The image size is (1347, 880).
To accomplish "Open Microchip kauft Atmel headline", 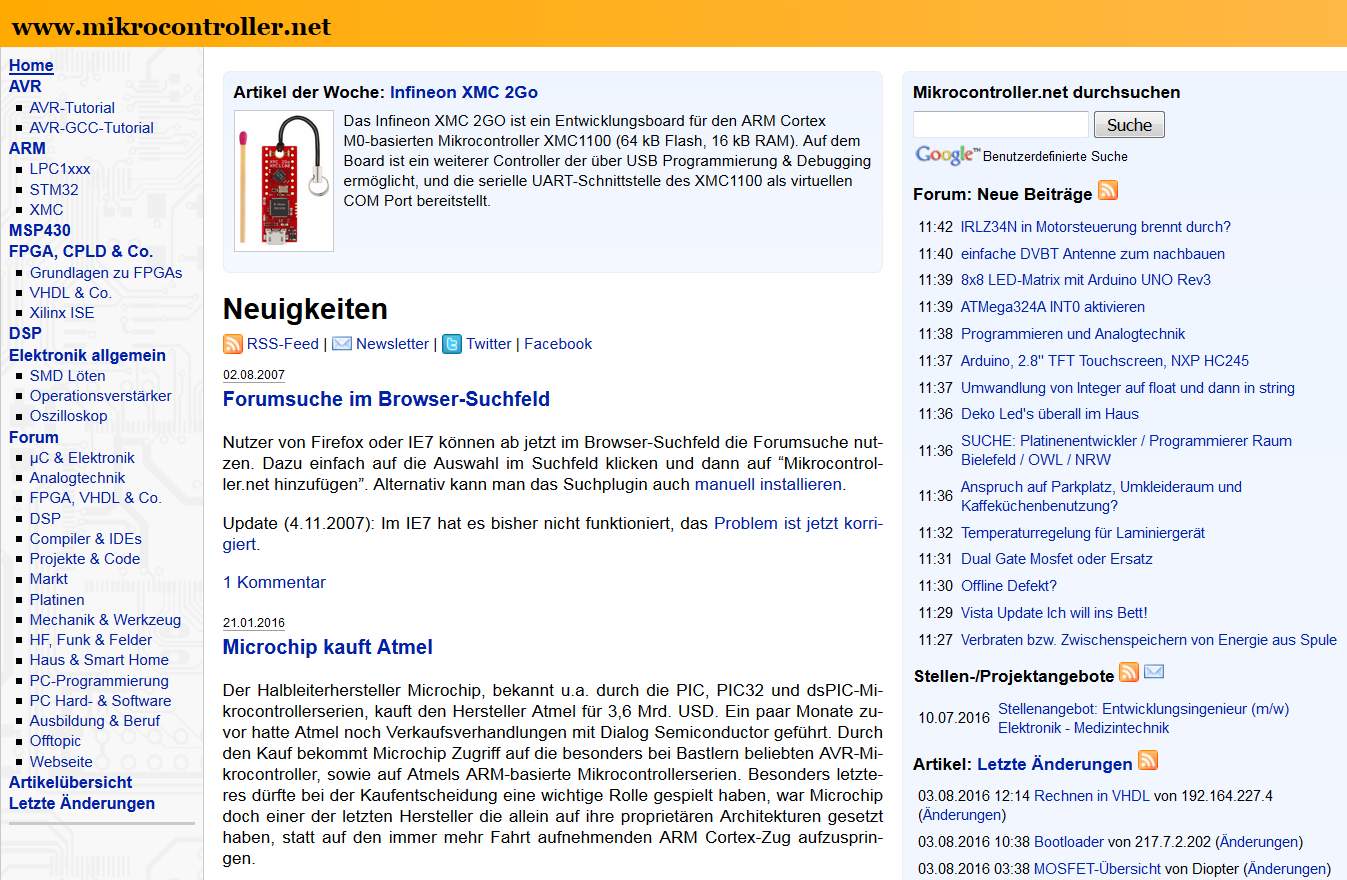I will pyautogui.click(x=328, y=647).
